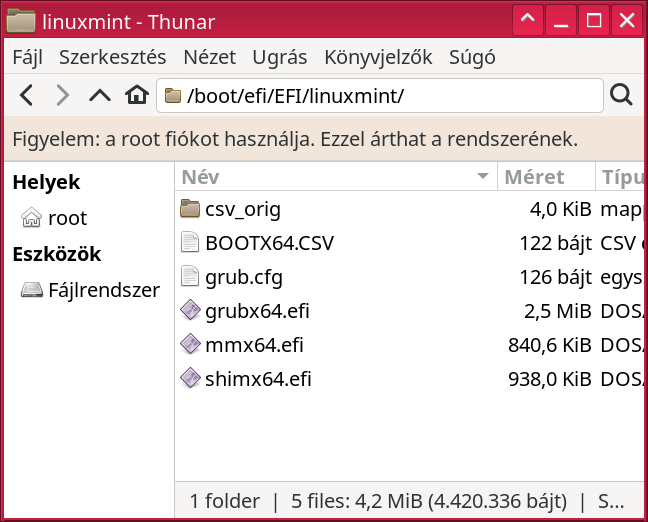Select the mmx64.efi file name

254,345
